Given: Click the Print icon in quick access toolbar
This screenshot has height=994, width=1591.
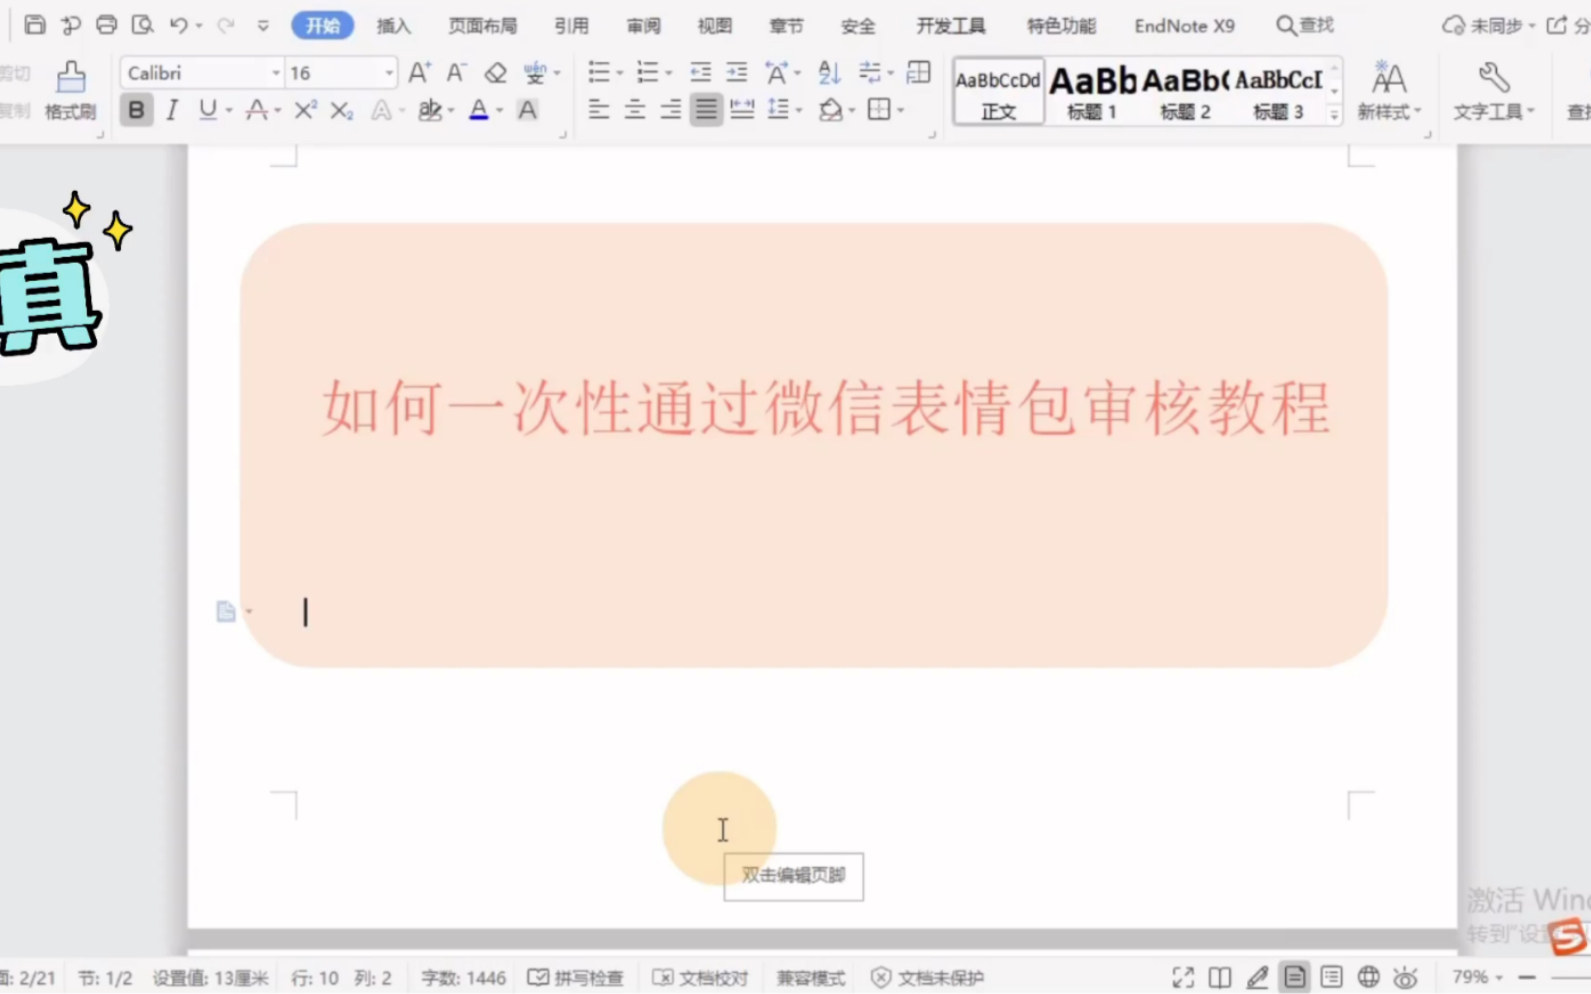Looking at the screenshot, I should click(x=106, y=25).
